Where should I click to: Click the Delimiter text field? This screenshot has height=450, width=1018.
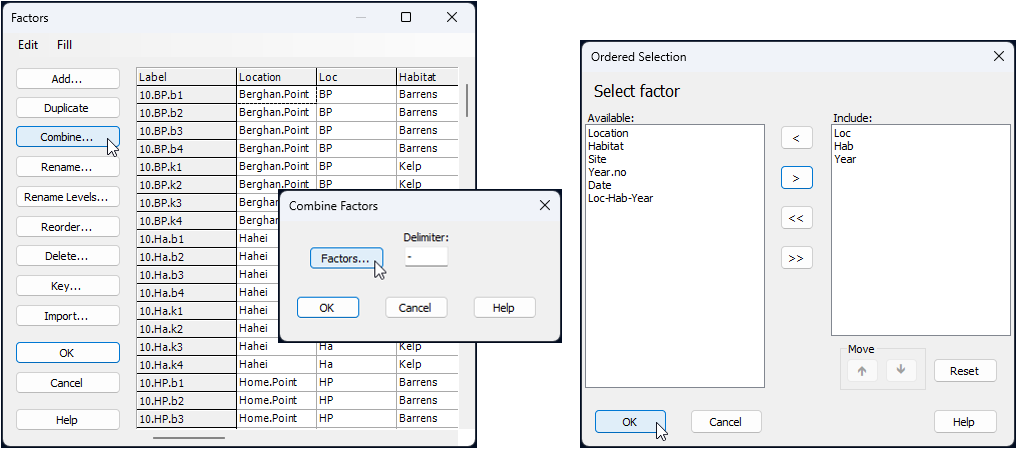pyautogui.click(x=426, y=257)
